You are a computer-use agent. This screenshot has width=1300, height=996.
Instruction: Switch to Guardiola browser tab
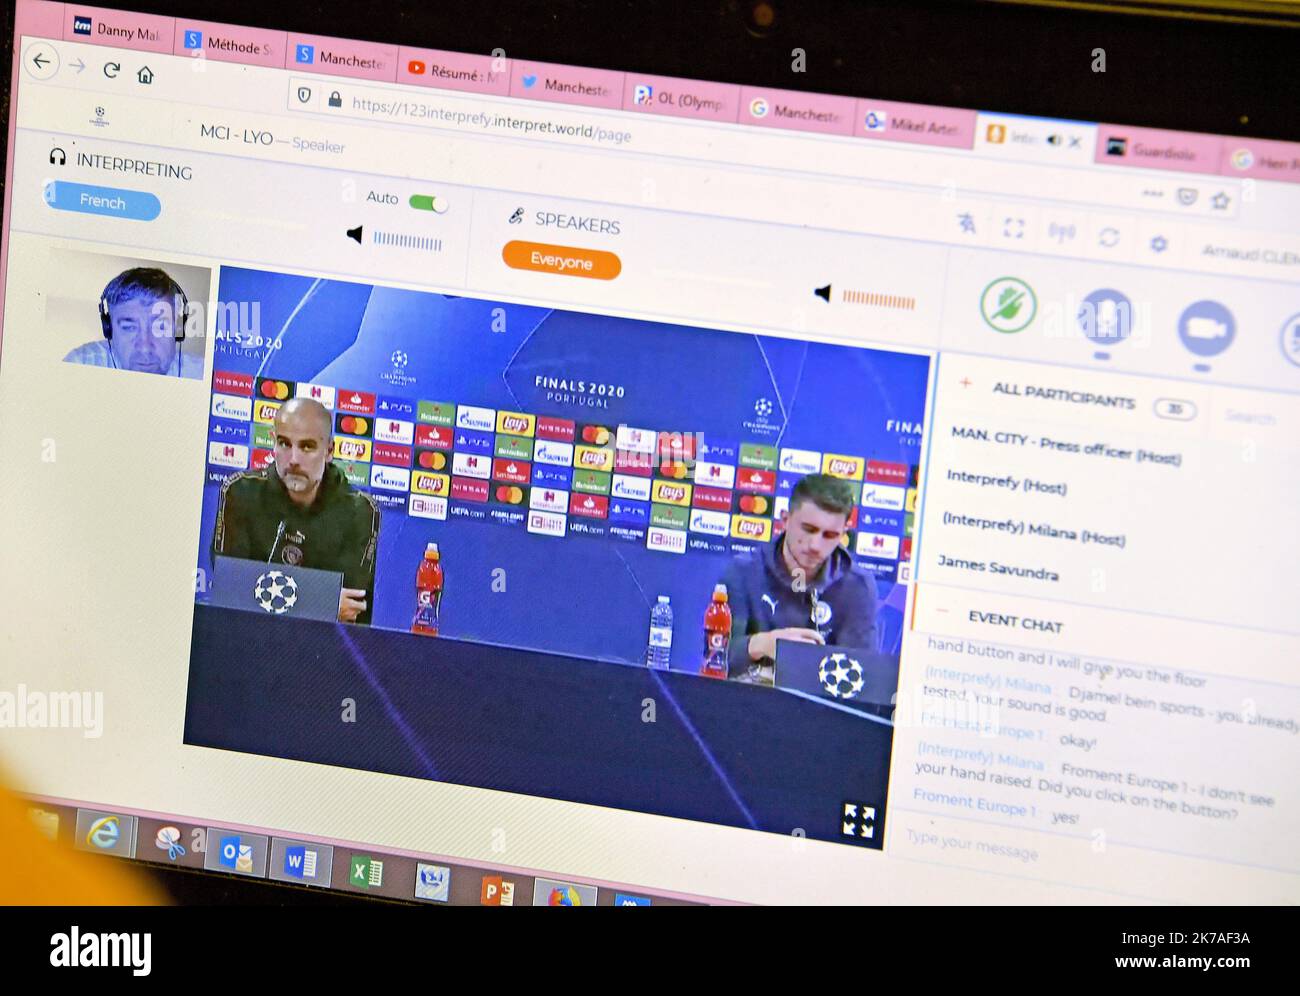[1157, 150]
